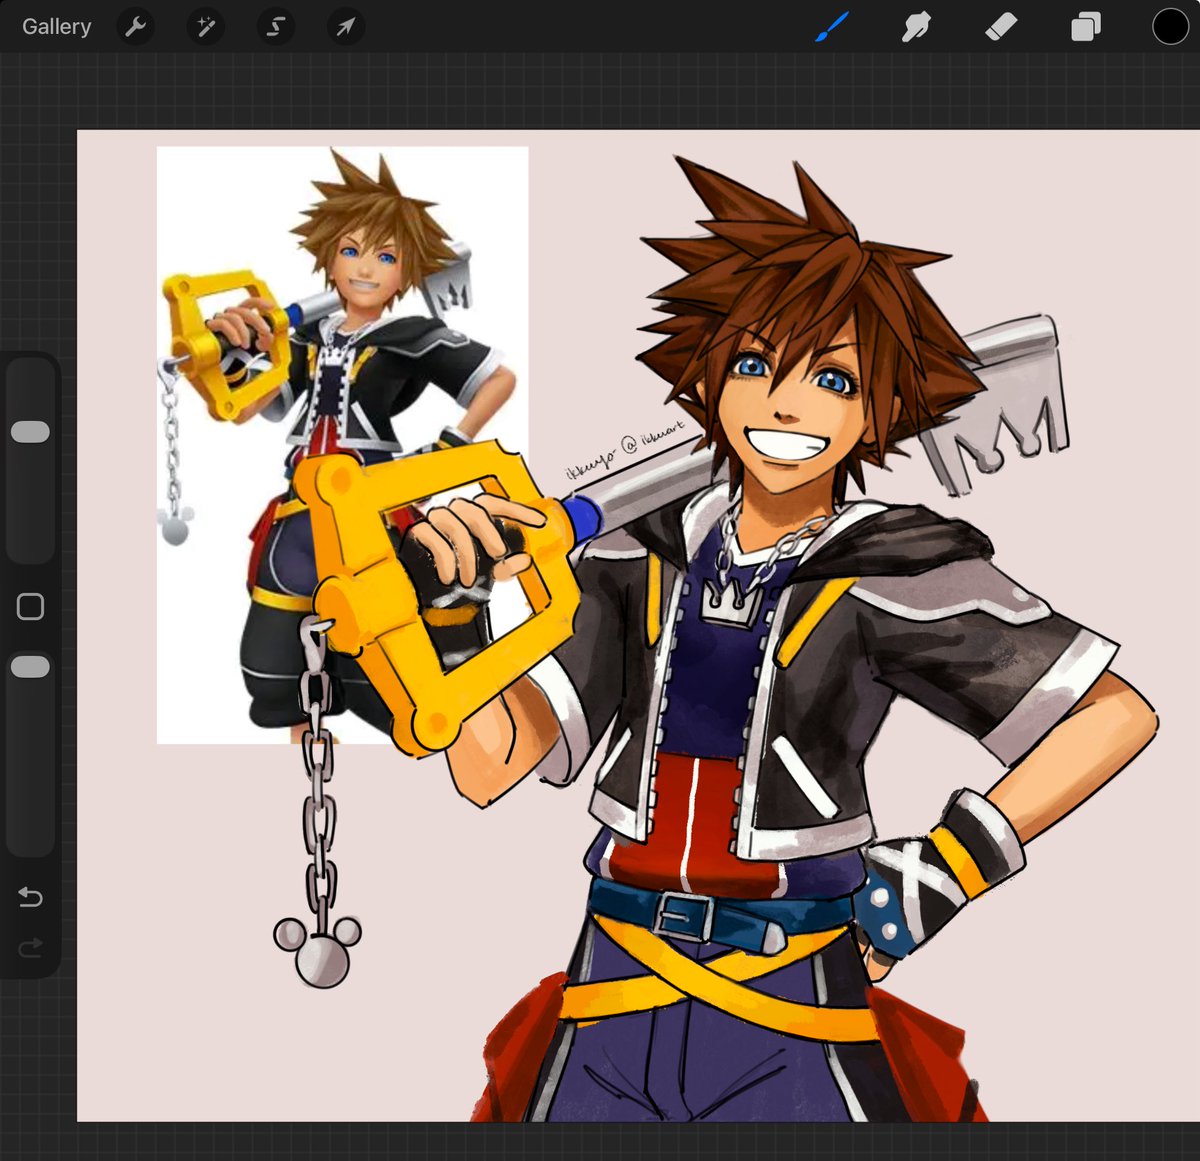The width and height of the screenshot is (1200, 1161).
Task: Return to the Gallery
Action: click(55, 26)
